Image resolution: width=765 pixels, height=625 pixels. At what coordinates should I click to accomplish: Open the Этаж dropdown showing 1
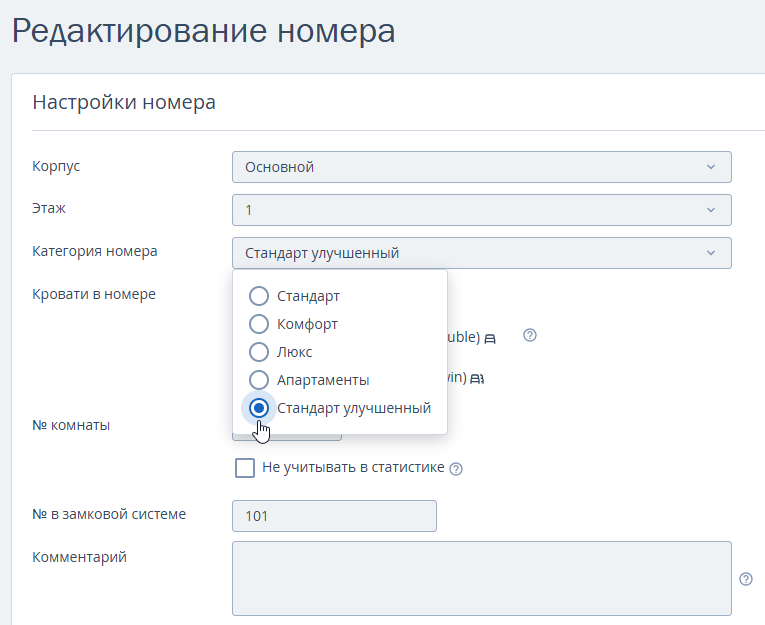pyautogui.click(x=482, y=210)
